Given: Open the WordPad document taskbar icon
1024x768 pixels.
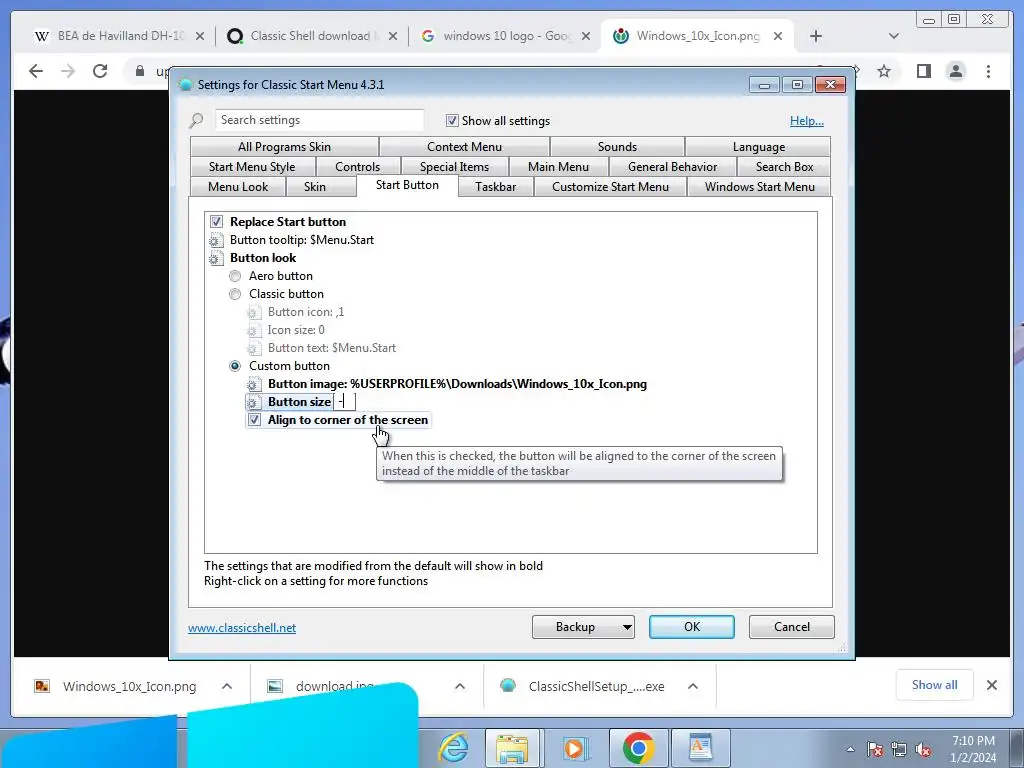Looking at the screenshot, I should click(x=699, y=748).
